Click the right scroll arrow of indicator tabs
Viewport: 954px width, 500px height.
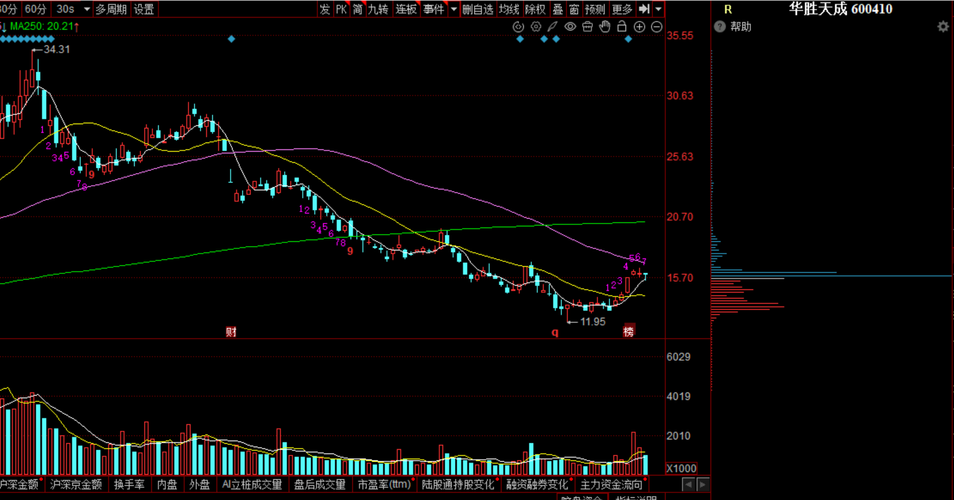point(703,484)
